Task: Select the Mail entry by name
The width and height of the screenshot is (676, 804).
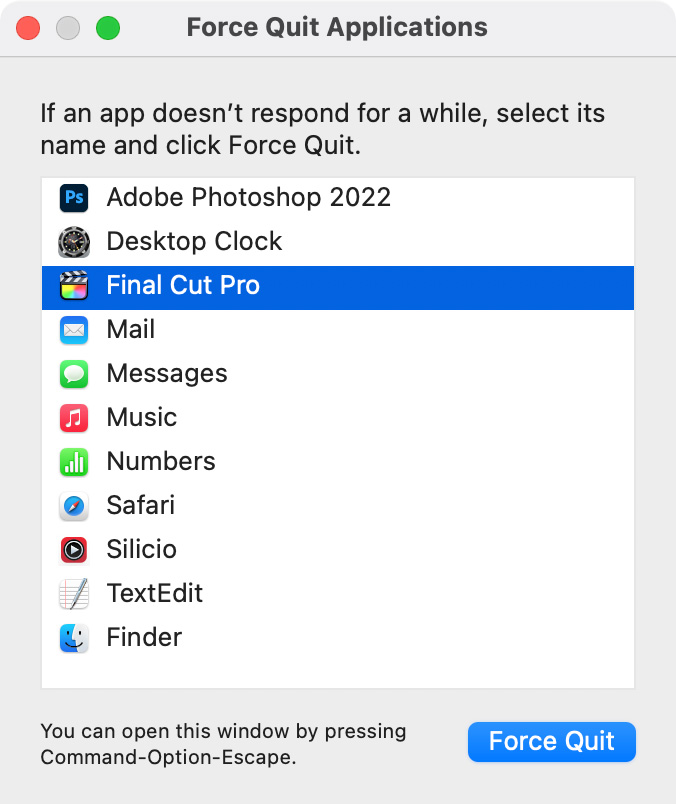Action: tap(131, 329)
